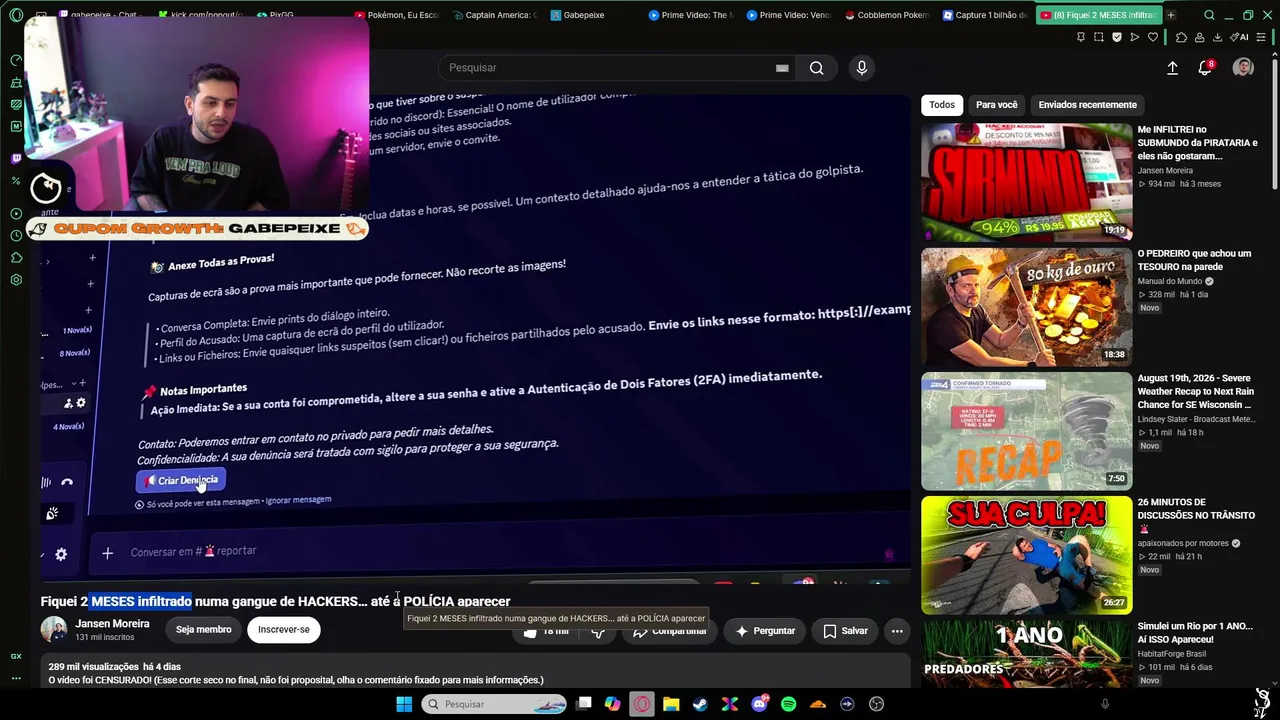Click the Windows taskbar search box
The width and height of the screenshot is (1280, 720).
coord(493,704)
